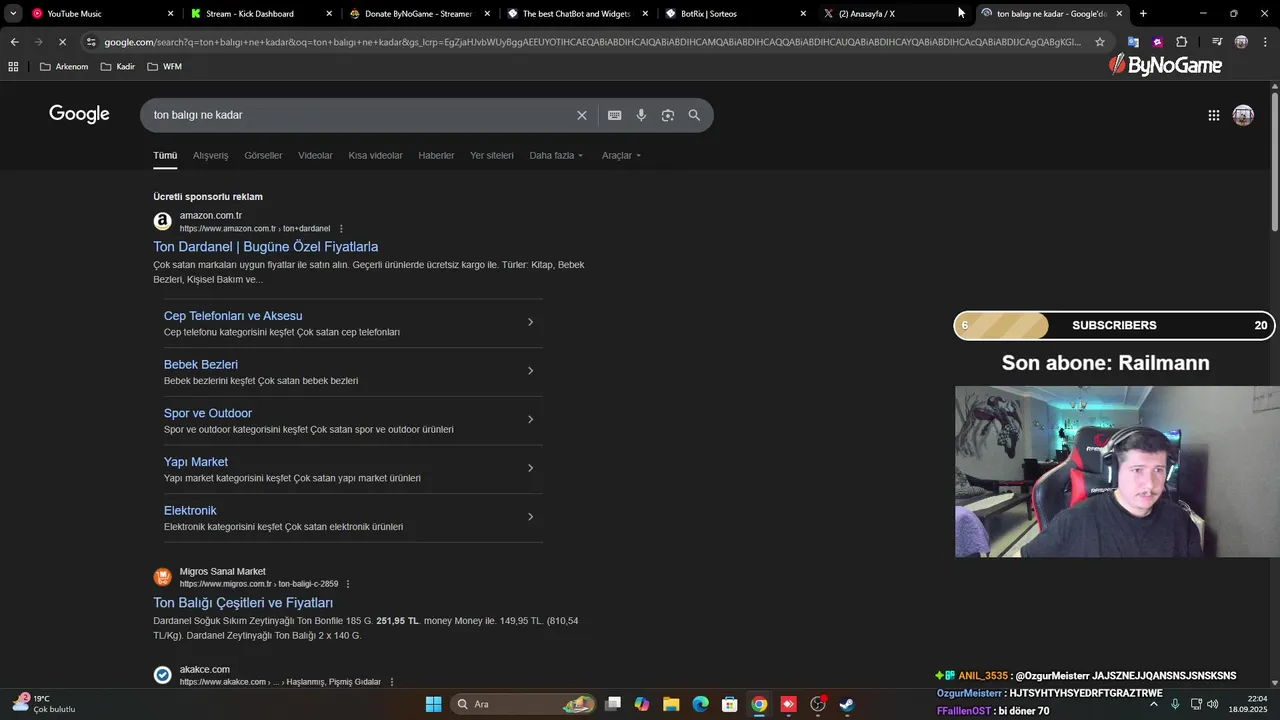Switch to the Görseller search tab
The width and height of the screenshot is (1280, 720).
(263, 155)
